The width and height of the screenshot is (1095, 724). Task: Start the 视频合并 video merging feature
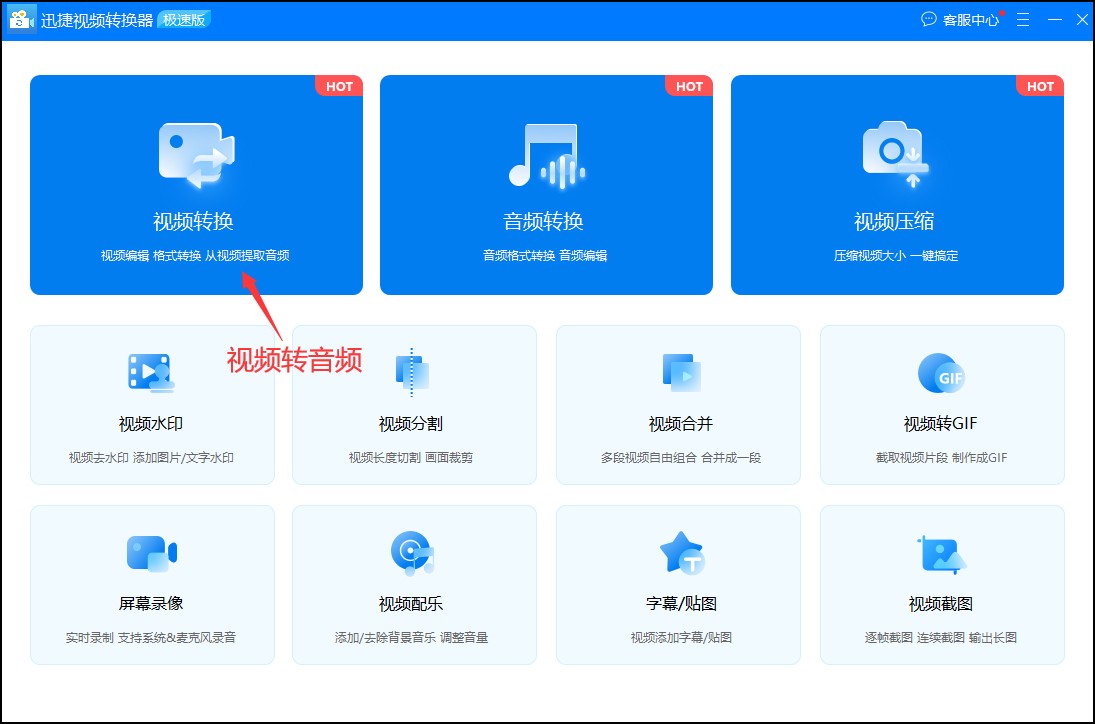coord(678,405)
